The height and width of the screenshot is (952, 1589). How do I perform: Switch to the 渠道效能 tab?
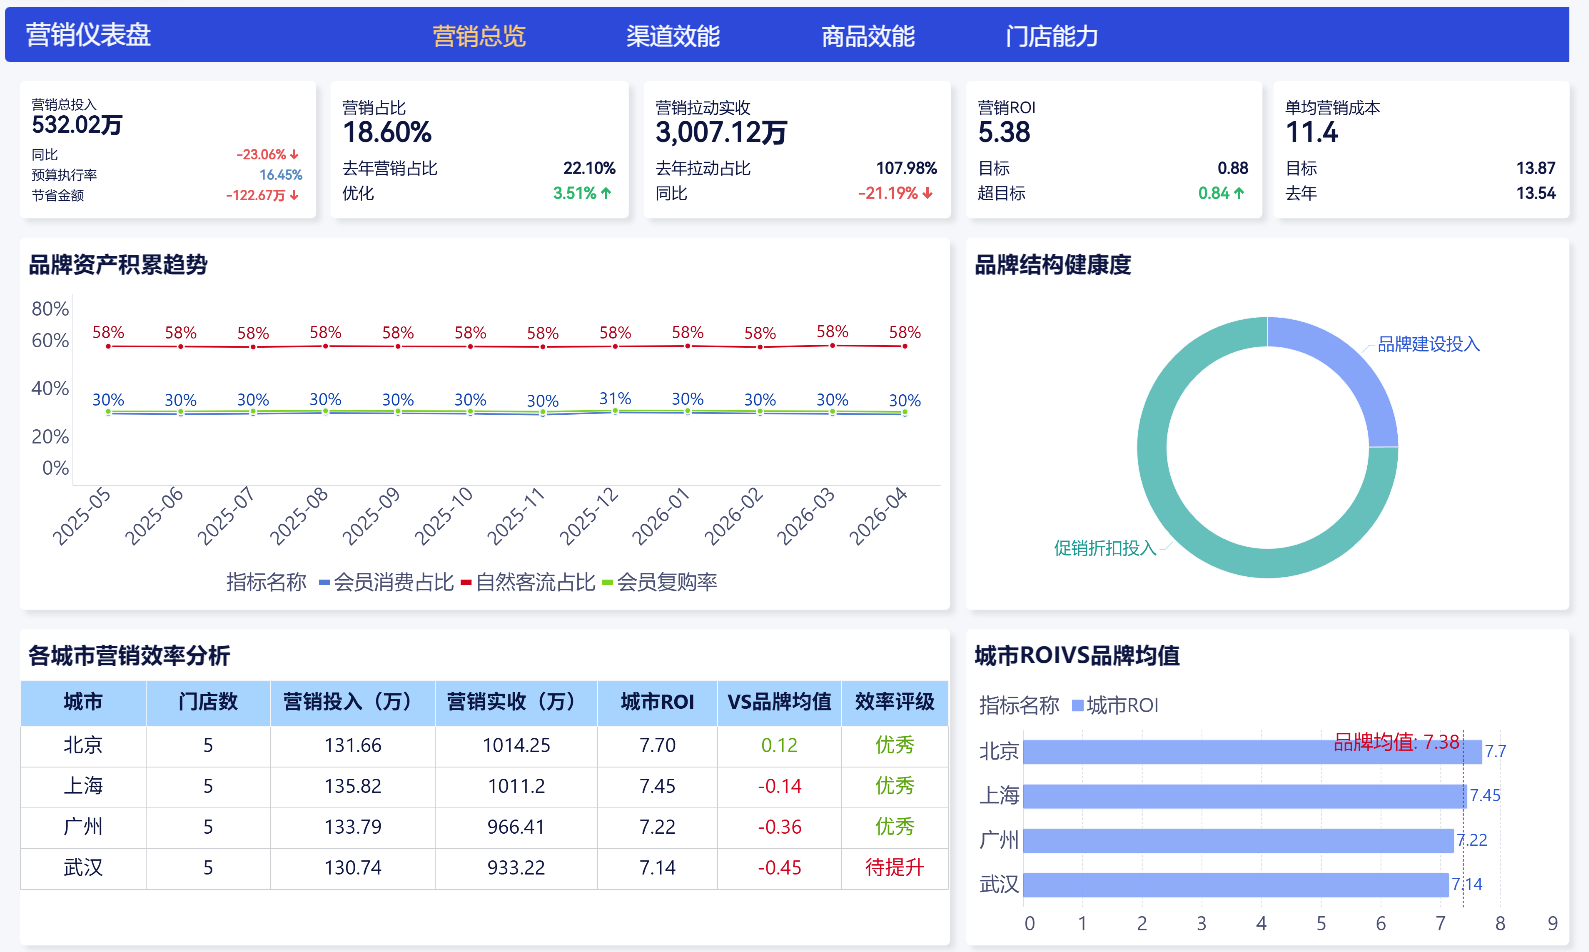(673, 36)
